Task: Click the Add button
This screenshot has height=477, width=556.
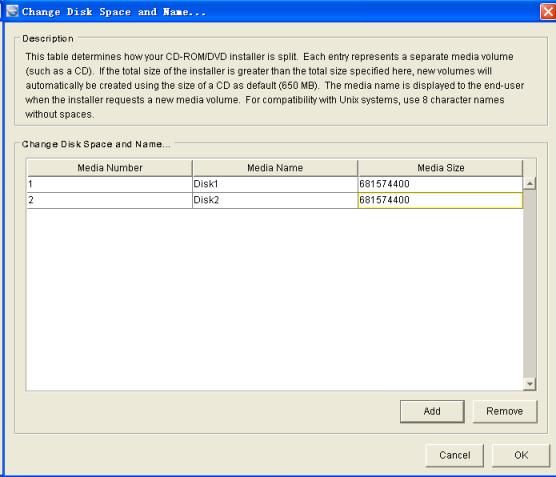Action: coord(432,411)
